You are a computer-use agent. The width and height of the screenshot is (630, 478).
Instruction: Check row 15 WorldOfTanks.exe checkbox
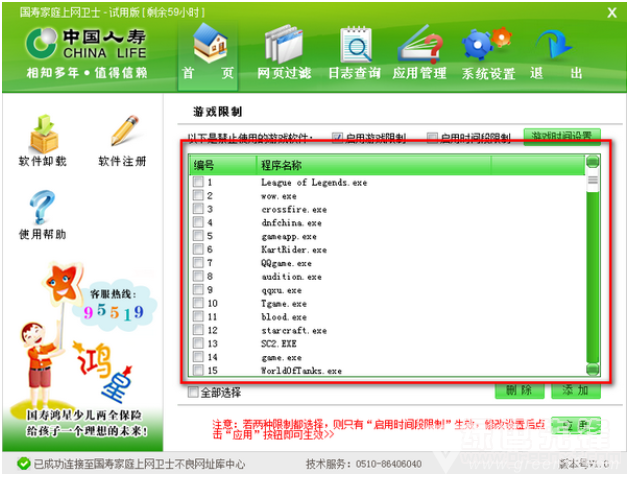coord(198,370)
